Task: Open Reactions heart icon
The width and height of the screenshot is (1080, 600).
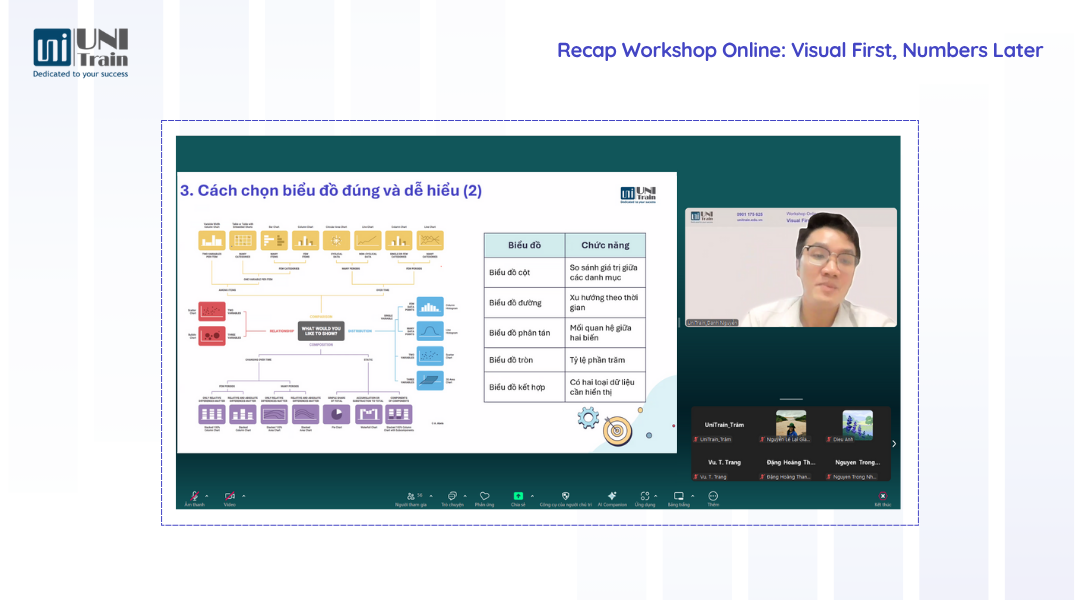Action: tap(484, 496)
